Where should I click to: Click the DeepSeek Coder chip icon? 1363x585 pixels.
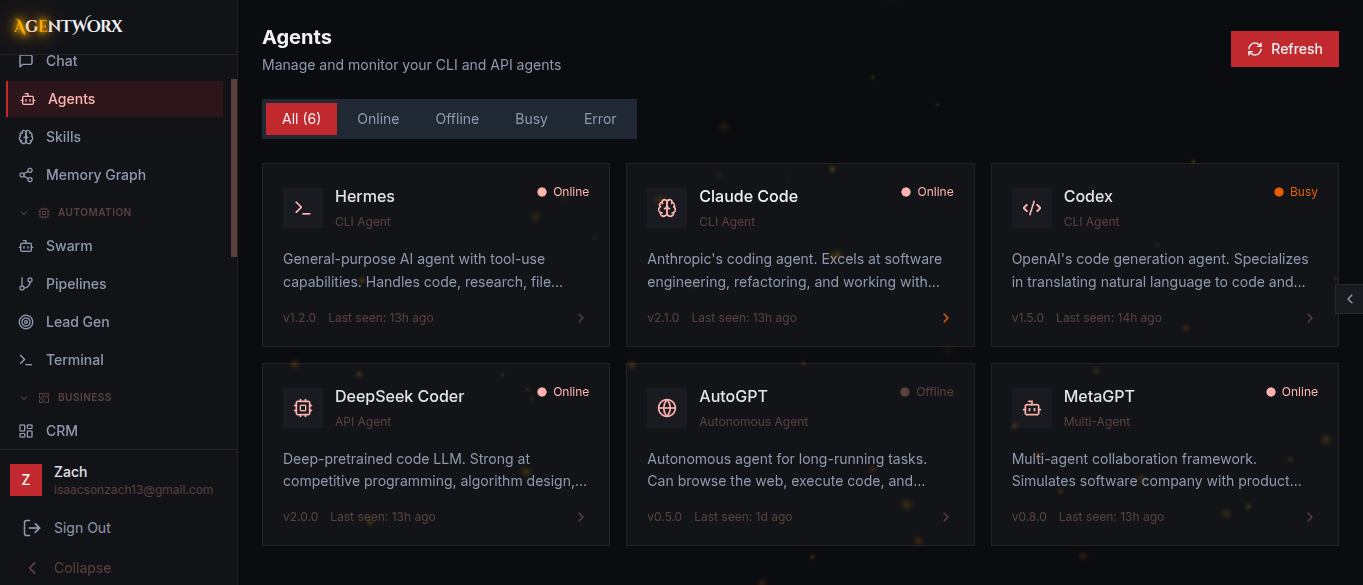(x=303, y=408)
